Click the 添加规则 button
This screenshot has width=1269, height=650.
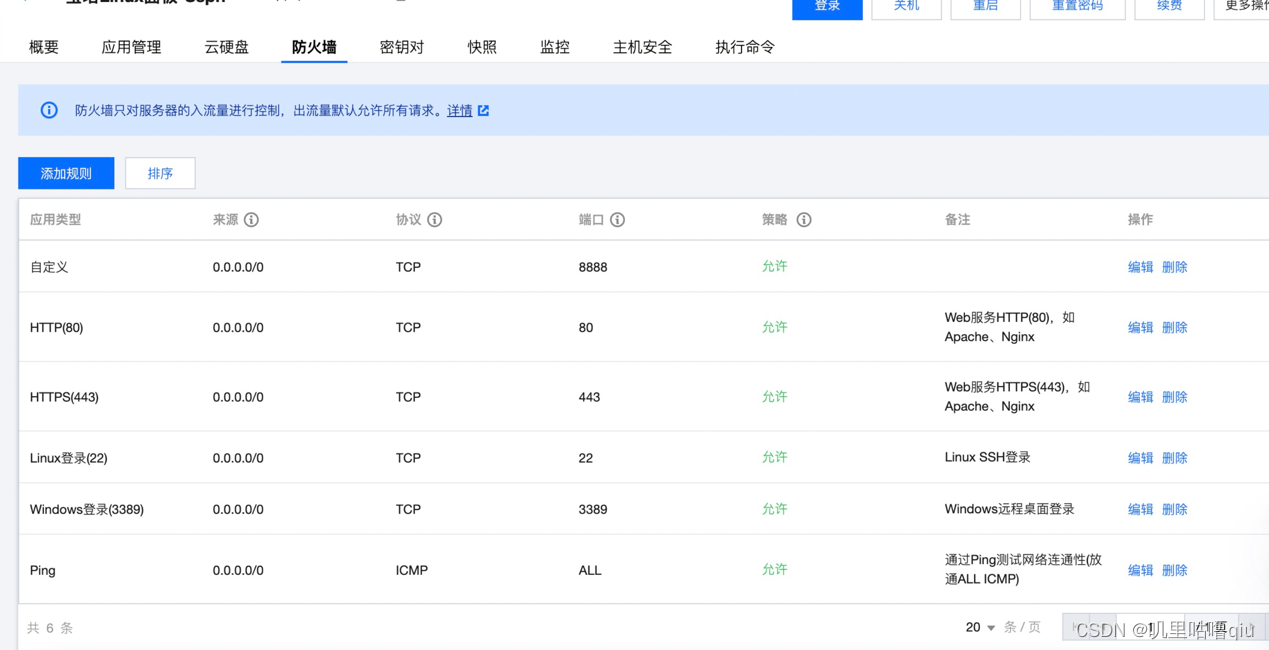tap(66, 173)
